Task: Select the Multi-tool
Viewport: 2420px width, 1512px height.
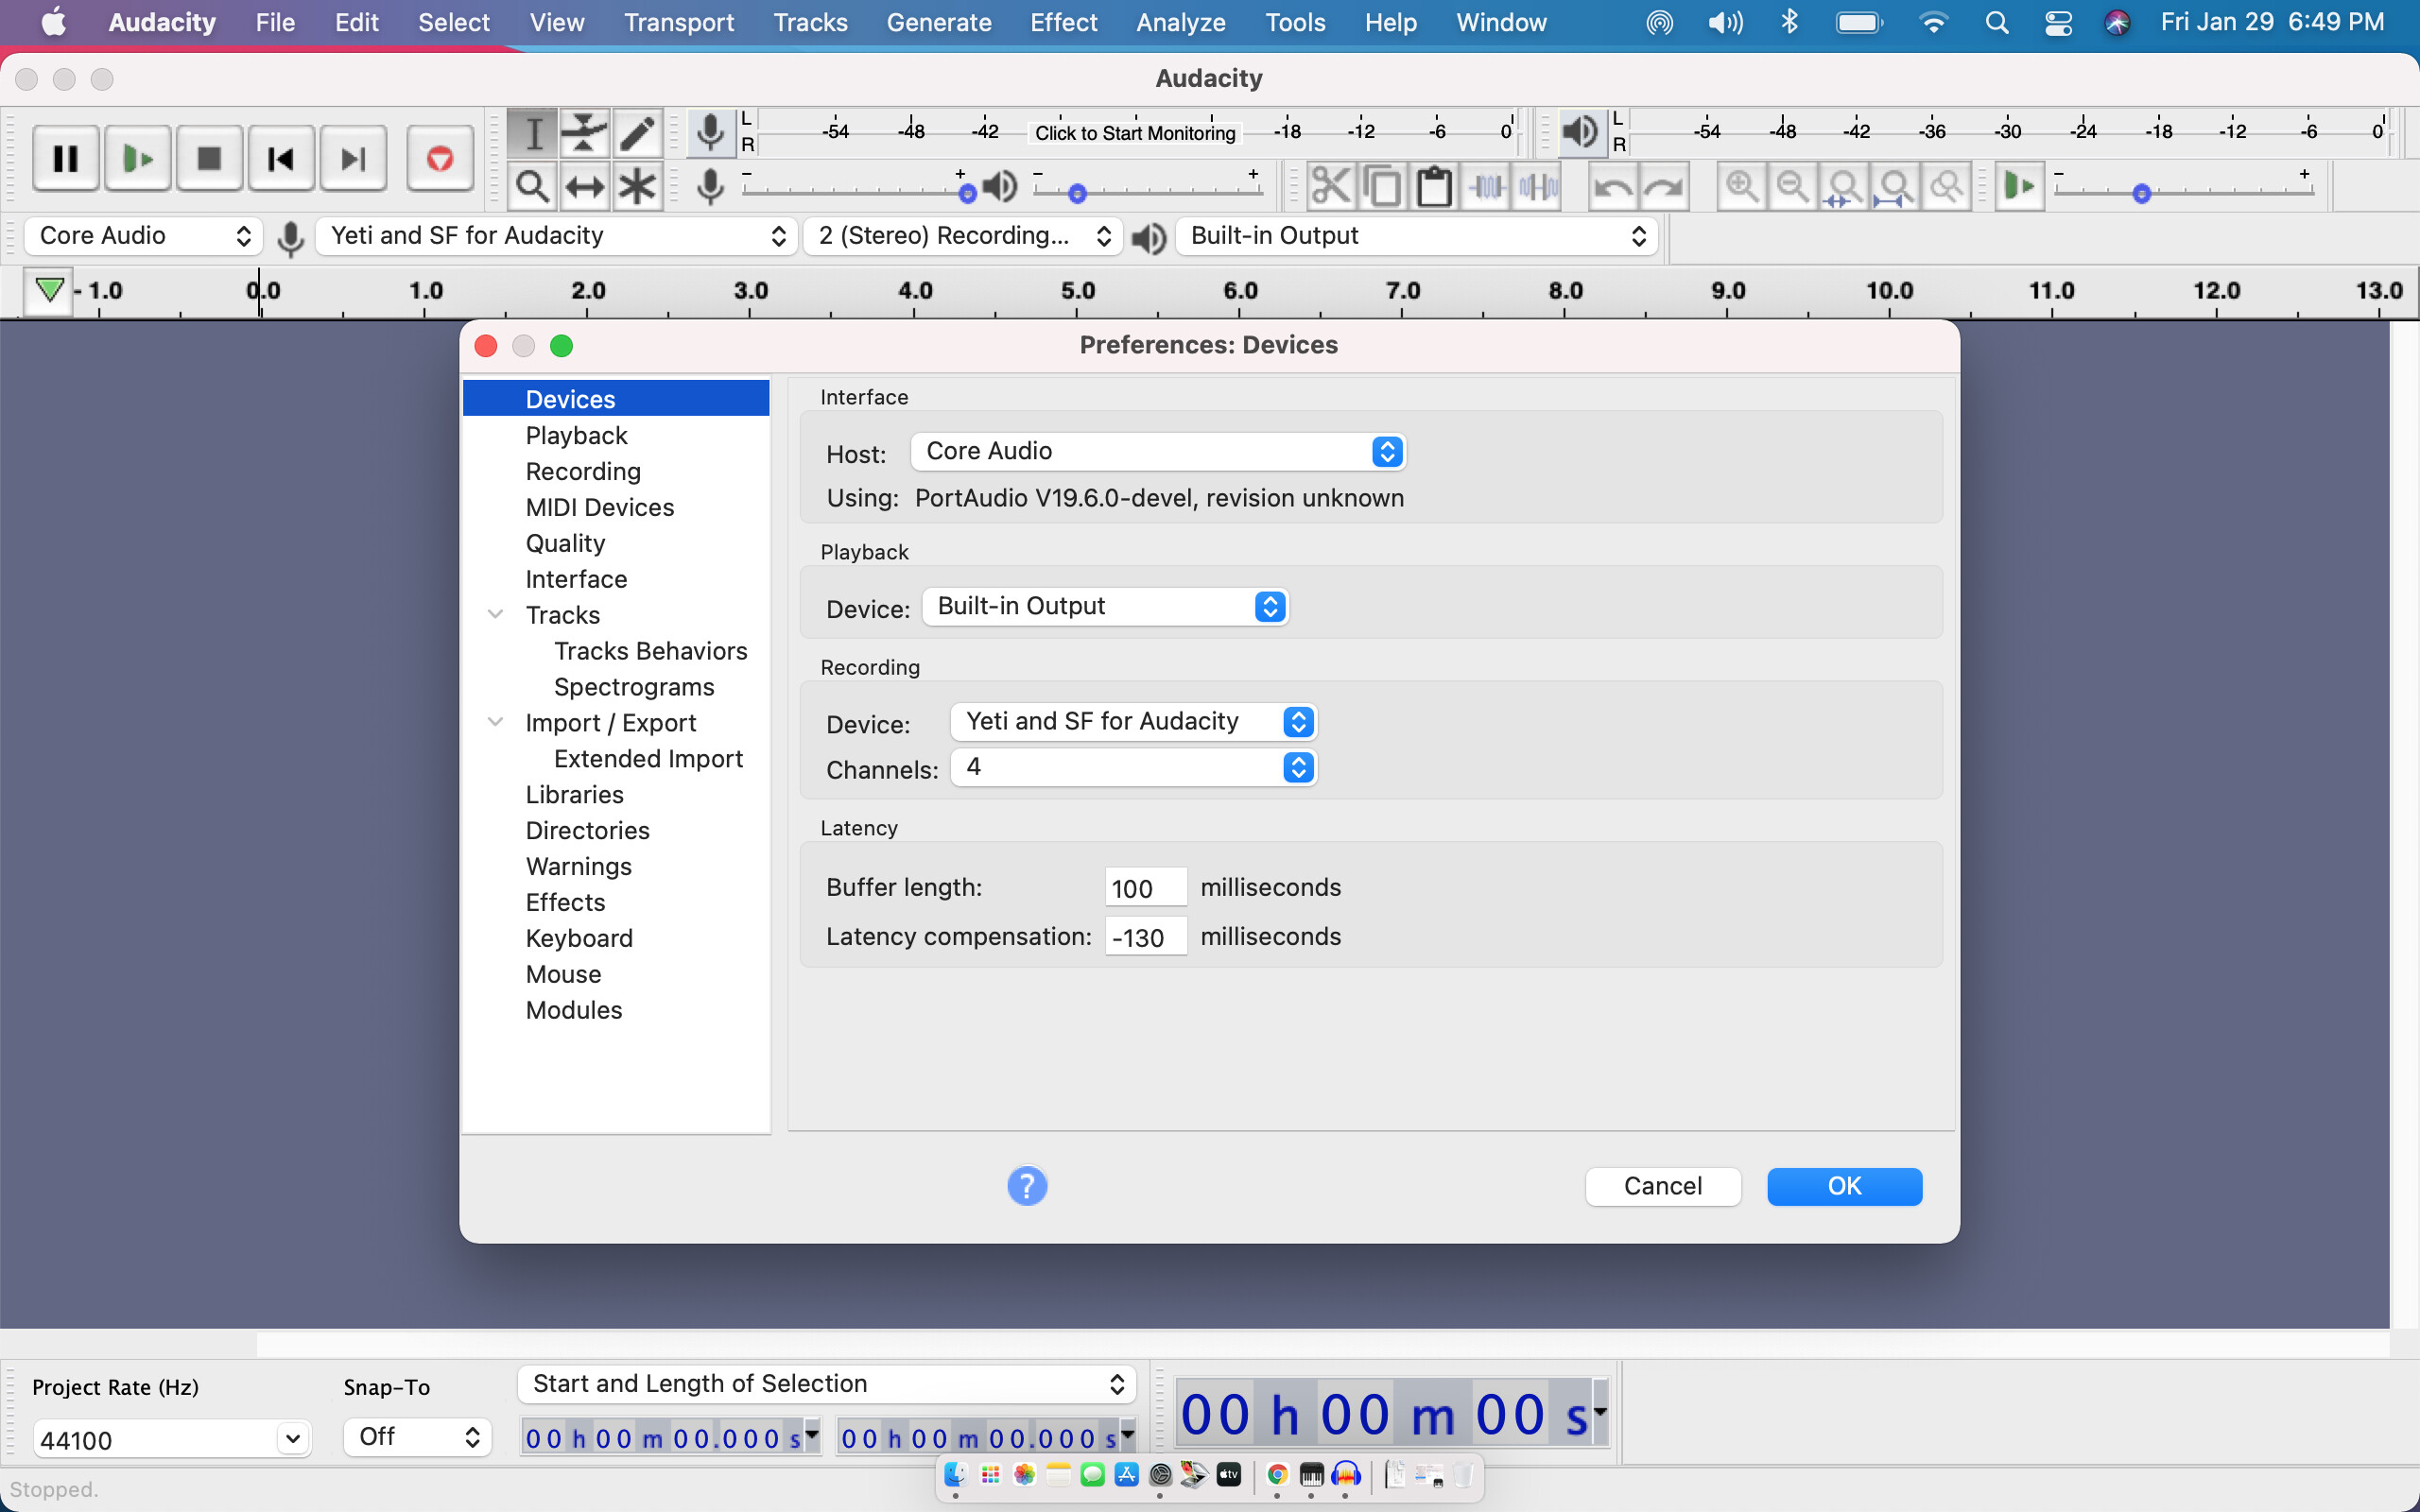Action: pos(638,186)
